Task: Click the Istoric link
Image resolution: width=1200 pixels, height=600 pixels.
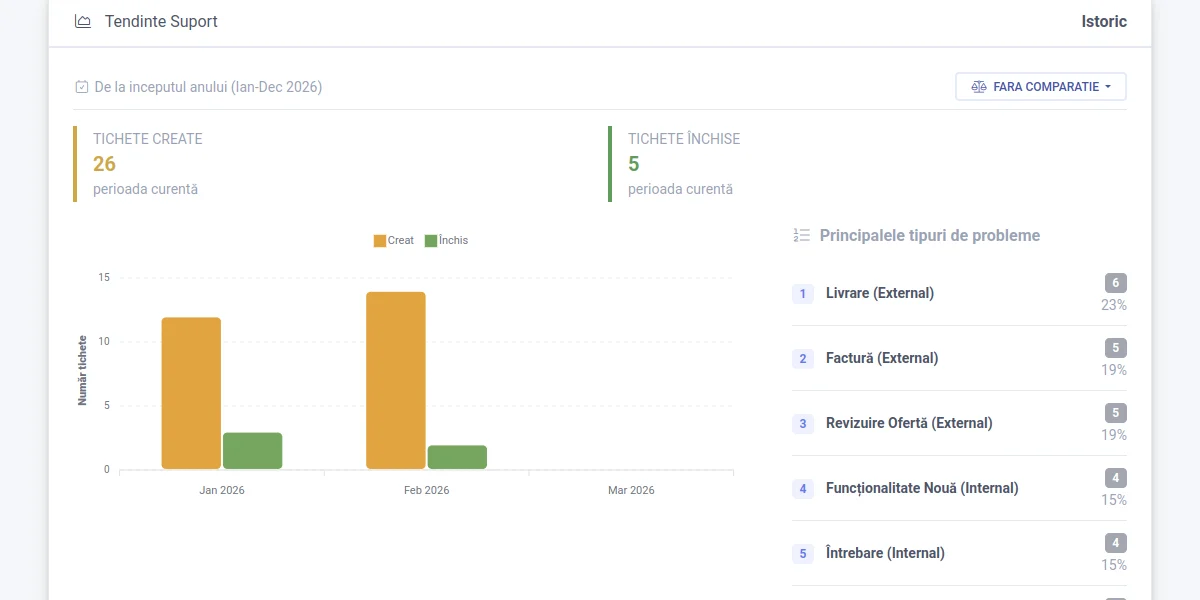Action: [x=1103, y=21]
